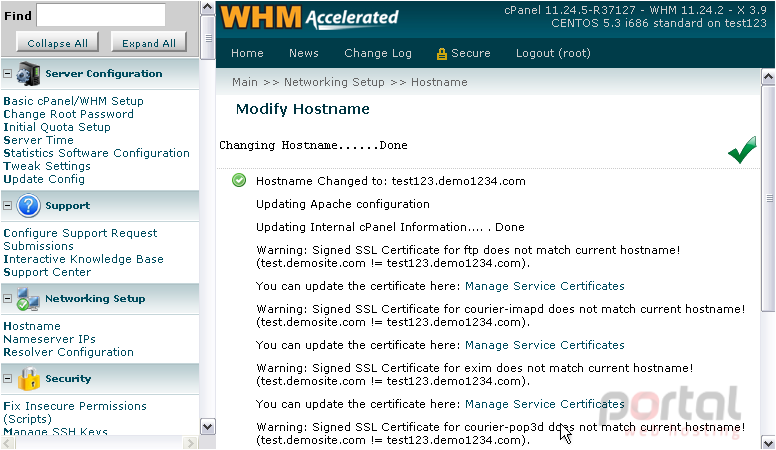Click 'Updating Internal cPanel Information' line
776x450 pixels.
(390, 227)
